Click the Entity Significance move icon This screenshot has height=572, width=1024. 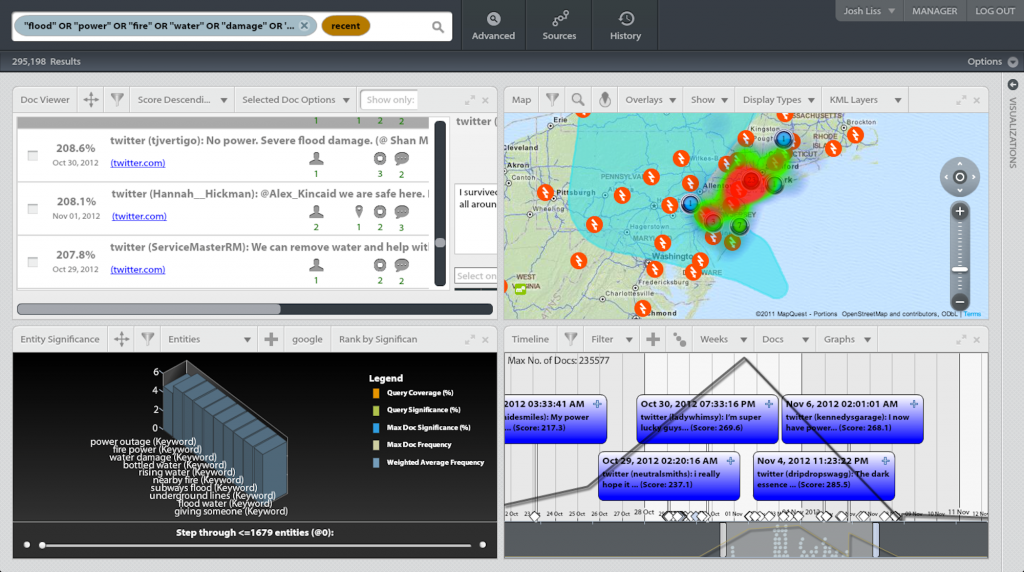coord(121,339)
